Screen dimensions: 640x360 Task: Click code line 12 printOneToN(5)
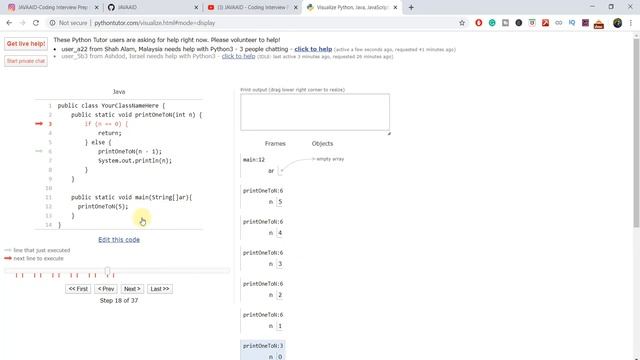tap(102, 206)
